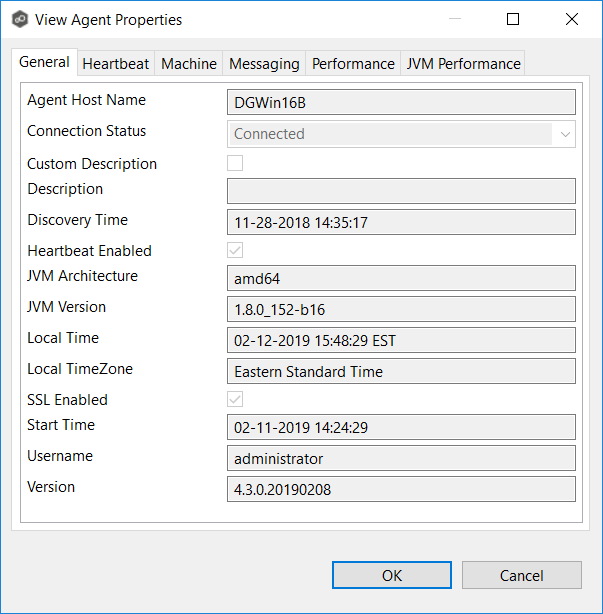Screen dimensions: 603x614
Task: Select the Username field showing administrator
Action: [401, 458]
